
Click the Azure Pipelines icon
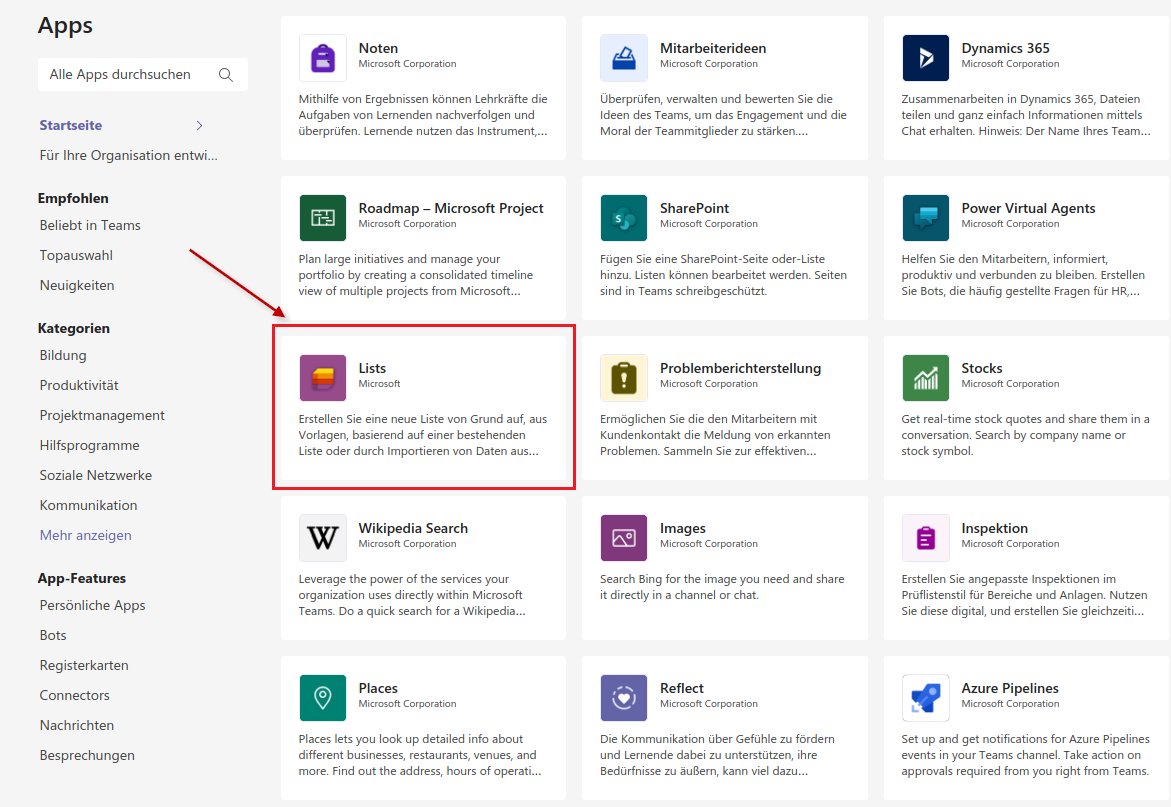925,698
